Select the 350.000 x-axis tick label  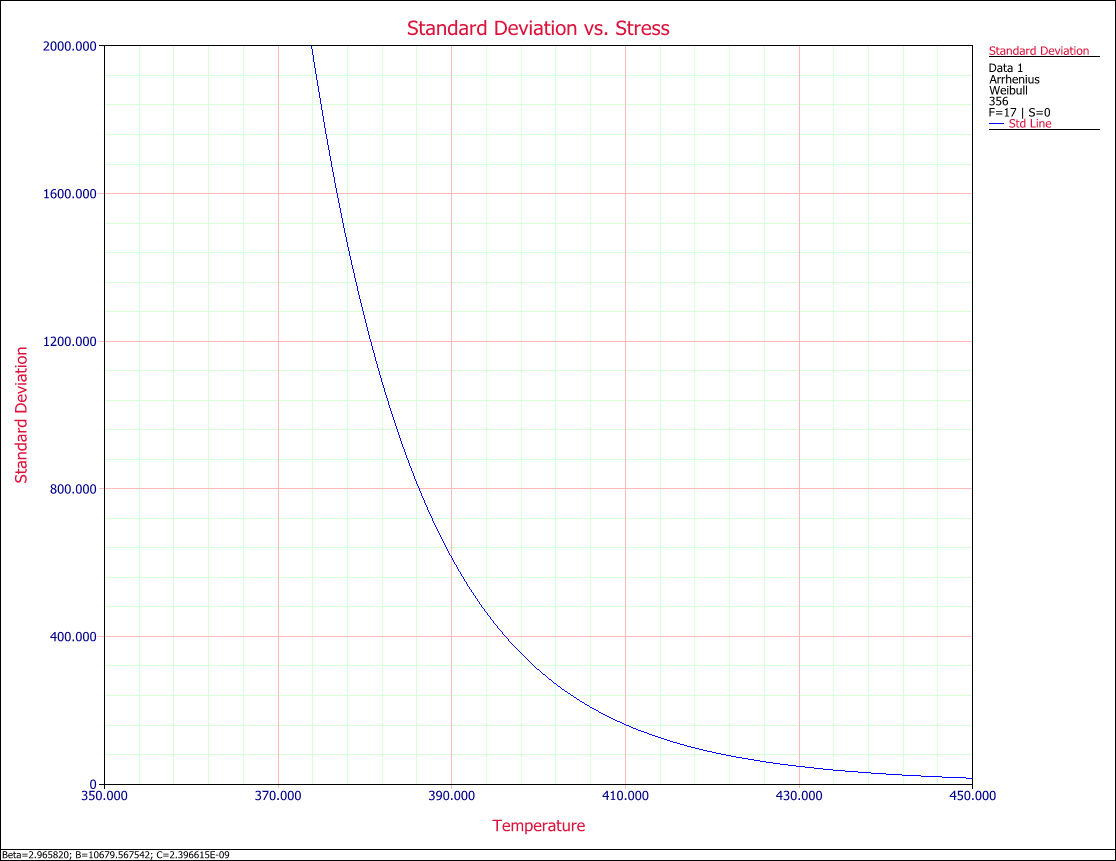[104, 797]
